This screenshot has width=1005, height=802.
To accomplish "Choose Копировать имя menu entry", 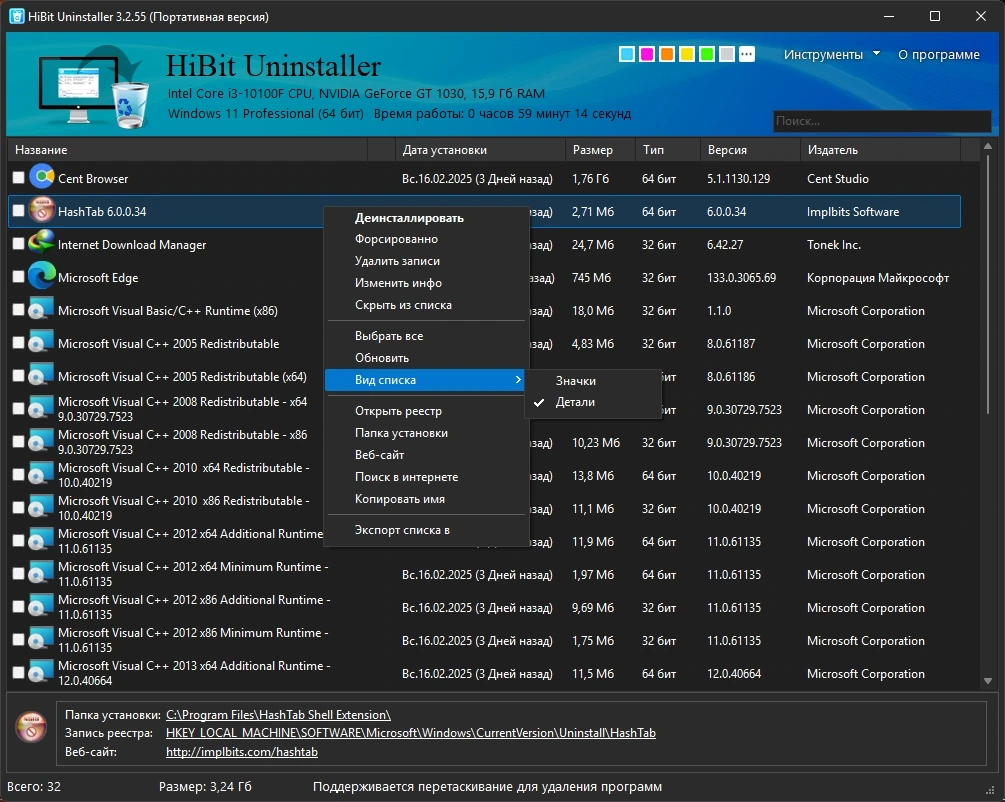I will [x=425, y=499].
